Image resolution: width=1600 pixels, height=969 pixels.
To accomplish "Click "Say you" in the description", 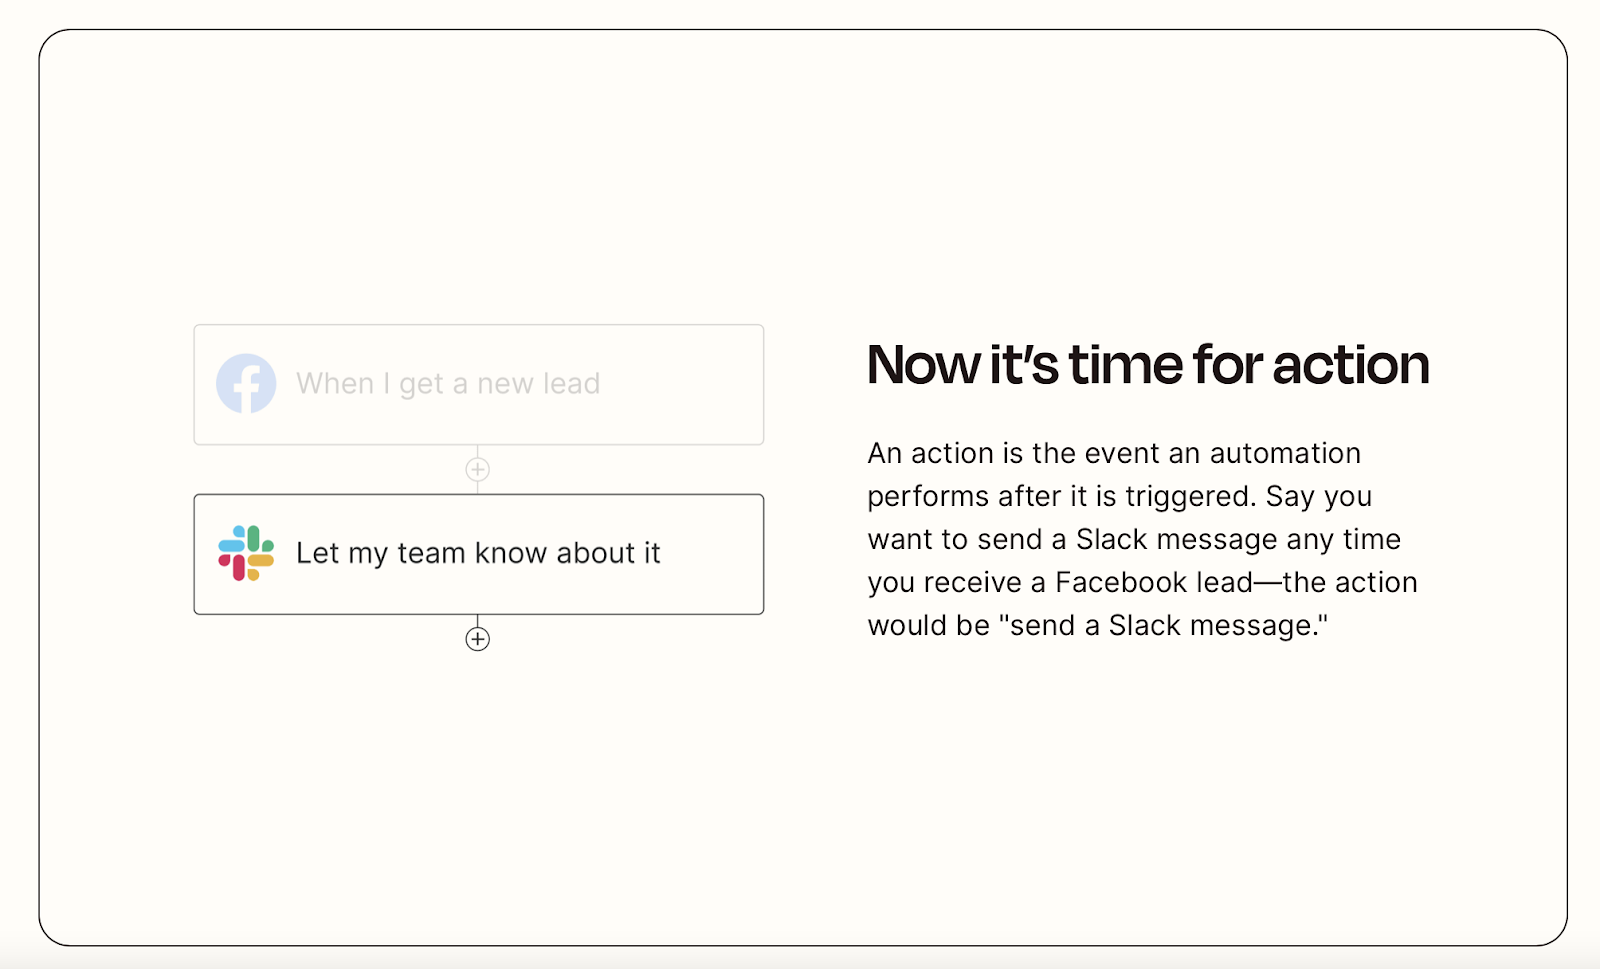I will (1319, 497).
